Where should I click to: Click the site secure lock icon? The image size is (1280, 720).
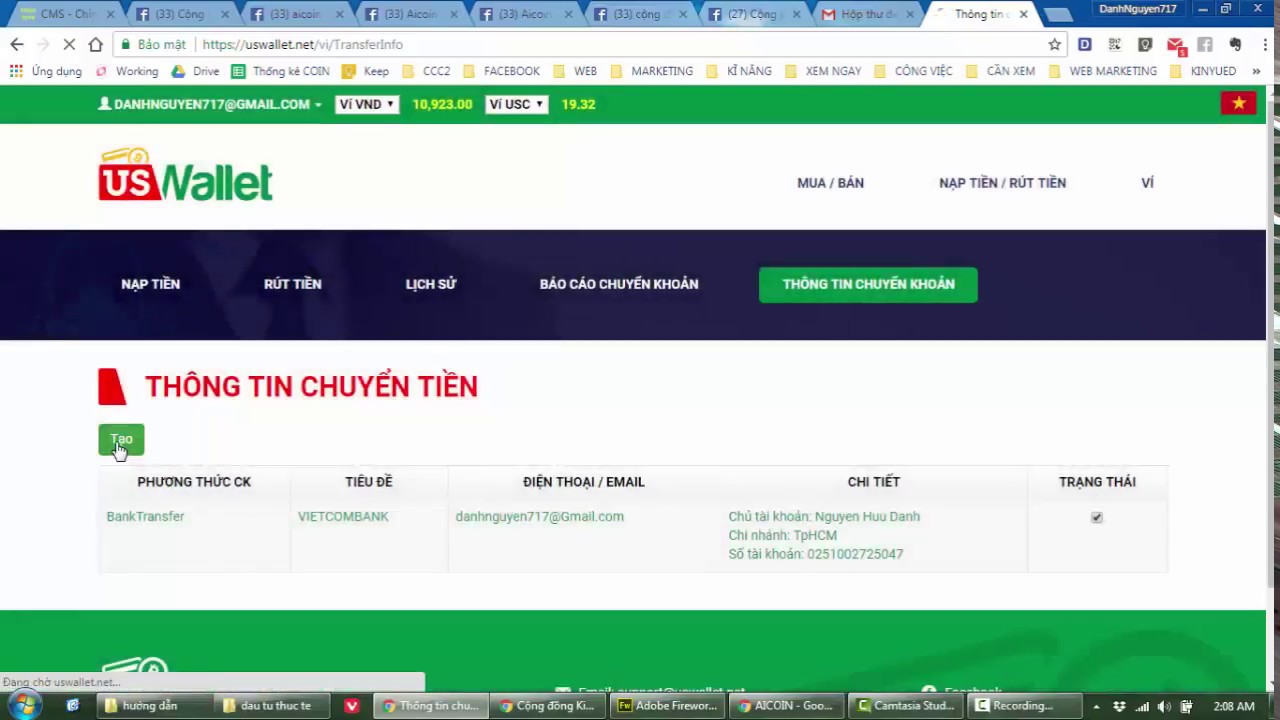[125, 44]
